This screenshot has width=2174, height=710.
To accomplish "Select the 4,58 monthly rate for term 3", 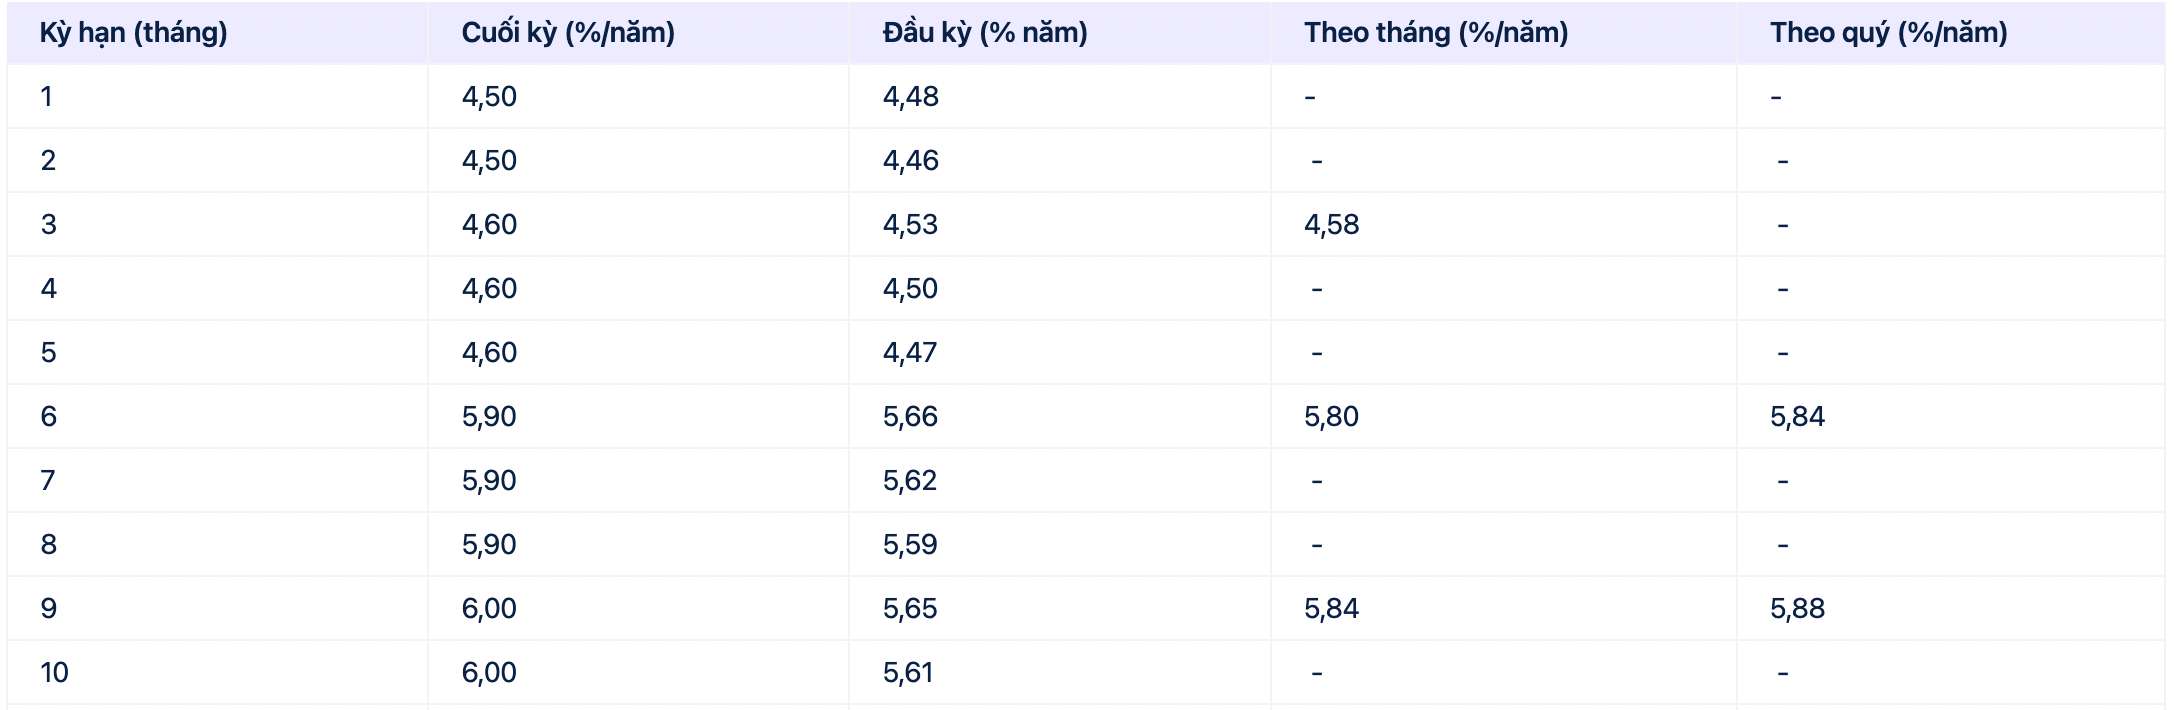I will (x=1331, y=225).
